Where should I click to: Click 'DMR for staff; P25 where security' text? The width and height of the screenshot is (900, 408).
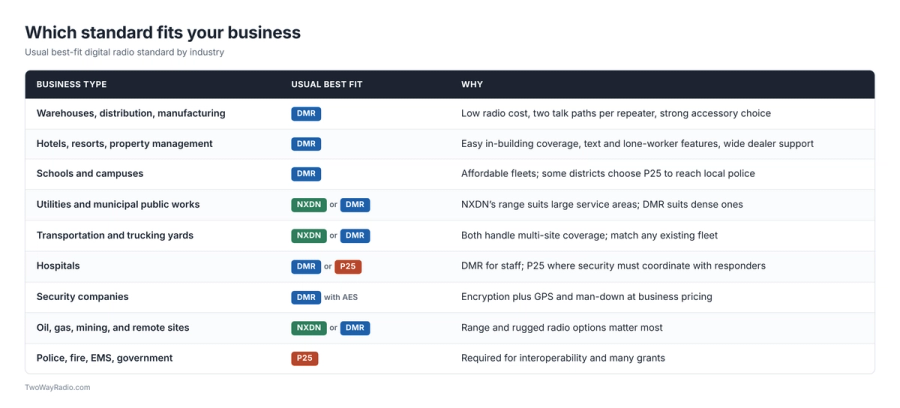613,266
